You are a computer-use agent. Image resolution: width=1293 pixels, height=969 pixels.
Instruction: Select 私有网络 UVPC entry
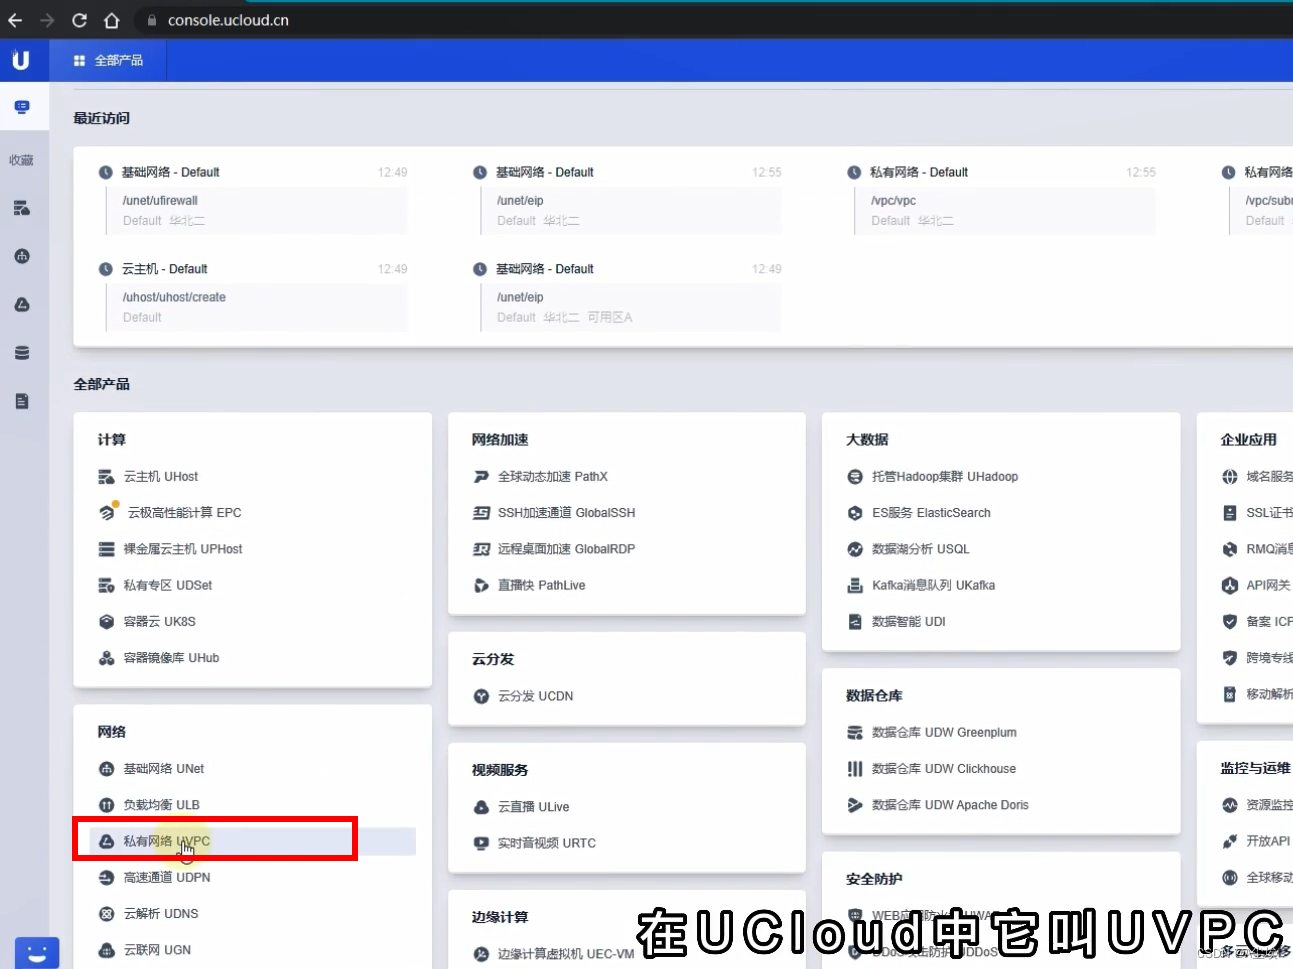(253, 841)
